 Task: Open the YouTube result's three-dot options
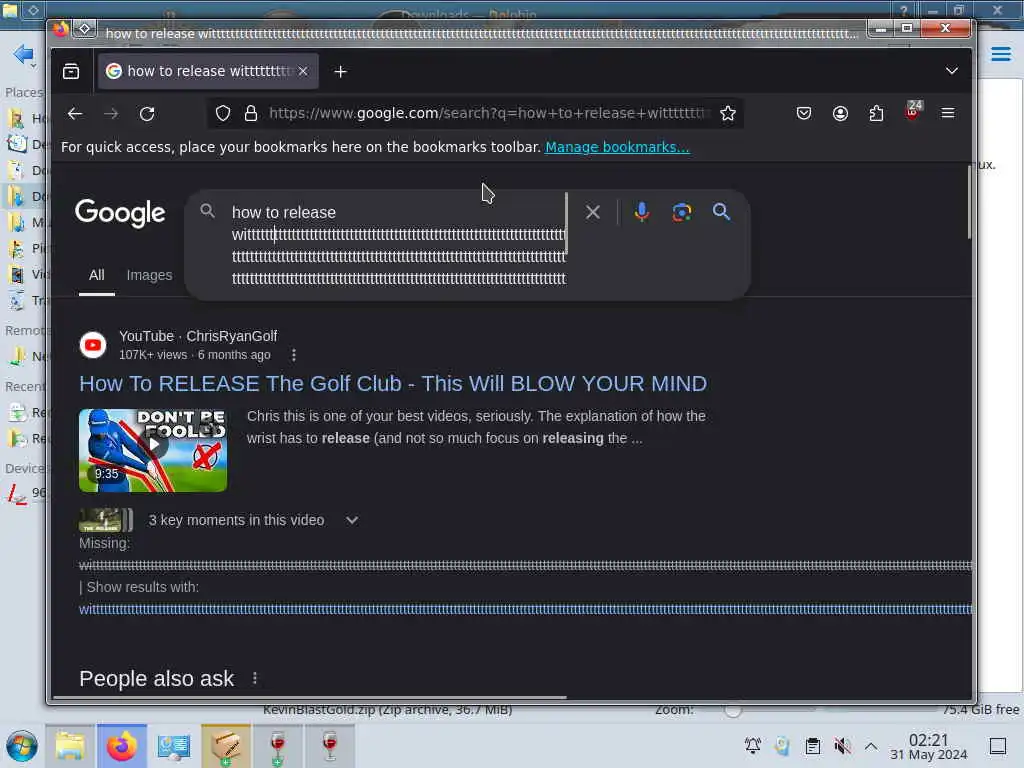[x=294, y=355]
